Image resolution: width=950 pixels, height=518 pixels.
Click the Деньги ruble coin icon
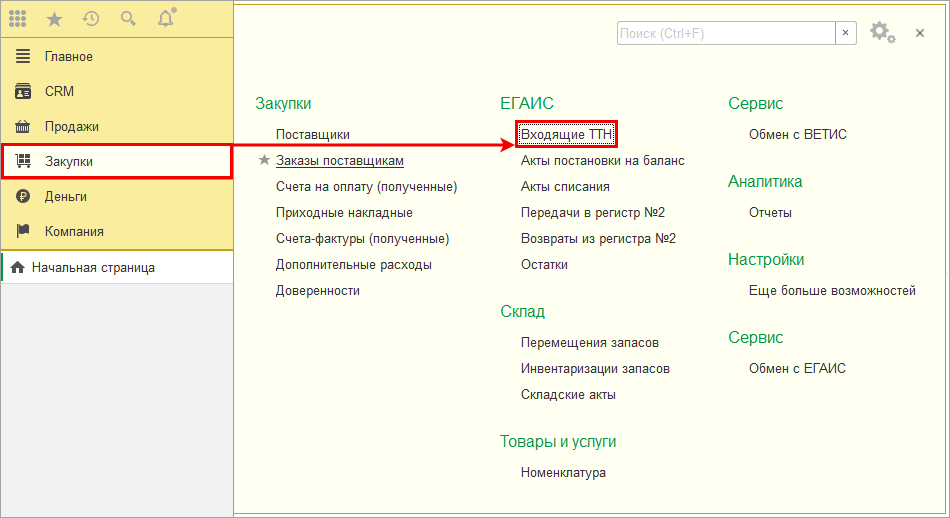pos(23,196)
